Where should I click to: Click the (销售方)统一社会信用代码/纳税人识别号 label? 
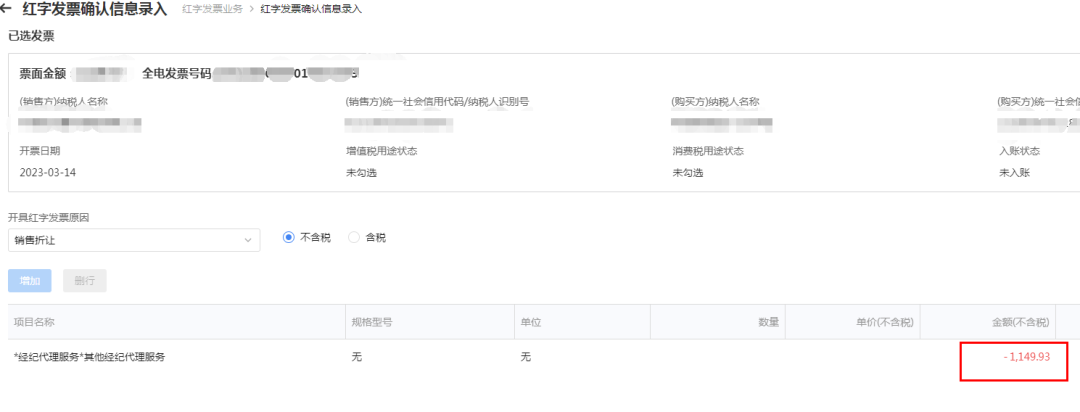point(437,101)
